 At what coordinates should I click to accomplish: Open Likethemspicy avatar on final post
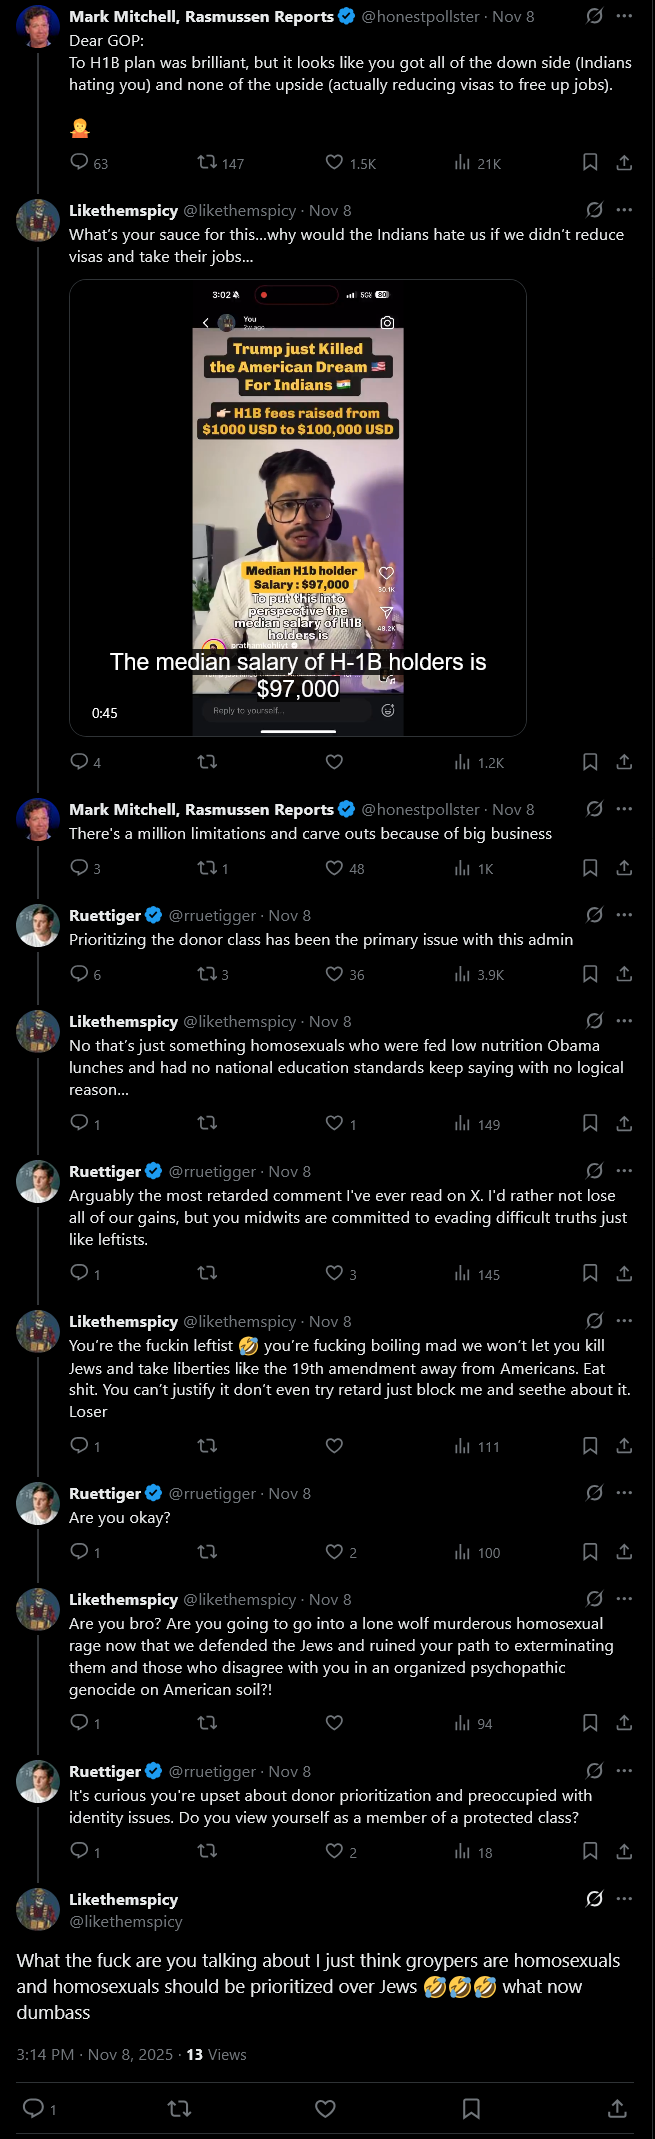click(x=38, y=1909)
